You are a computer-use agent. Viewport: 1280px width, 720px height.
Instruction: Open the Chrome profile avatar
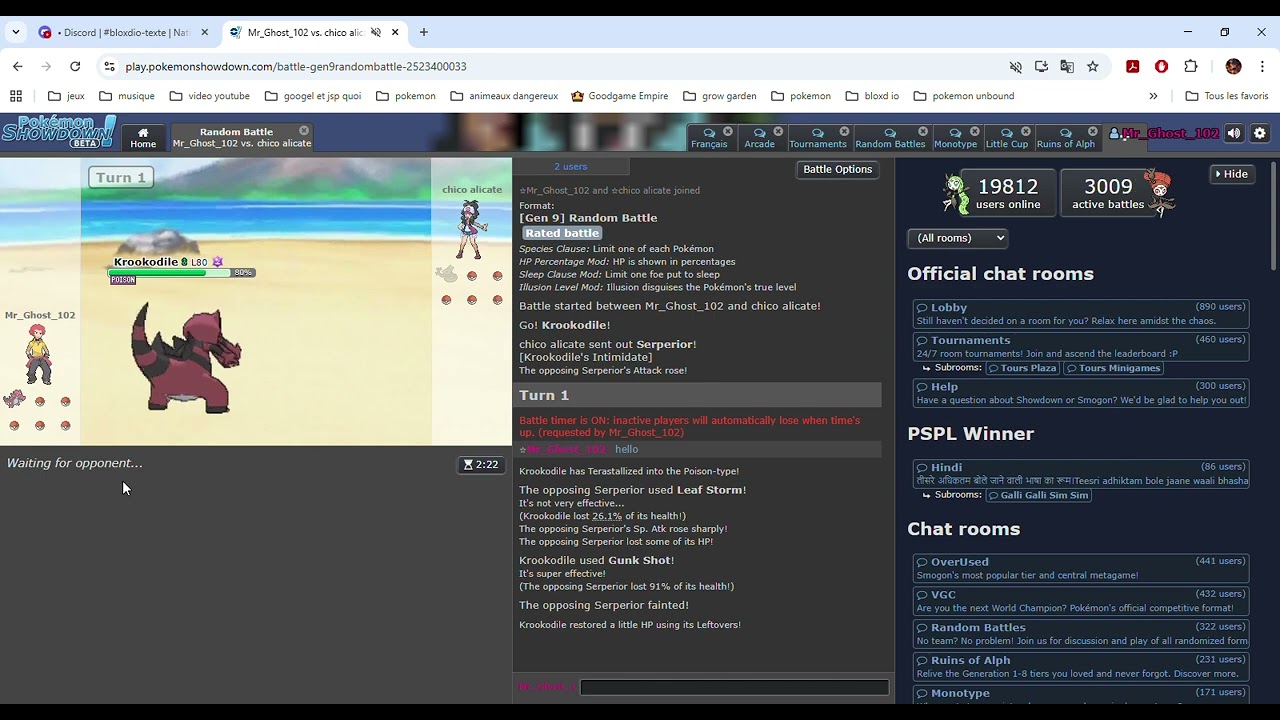(1233, 66)
